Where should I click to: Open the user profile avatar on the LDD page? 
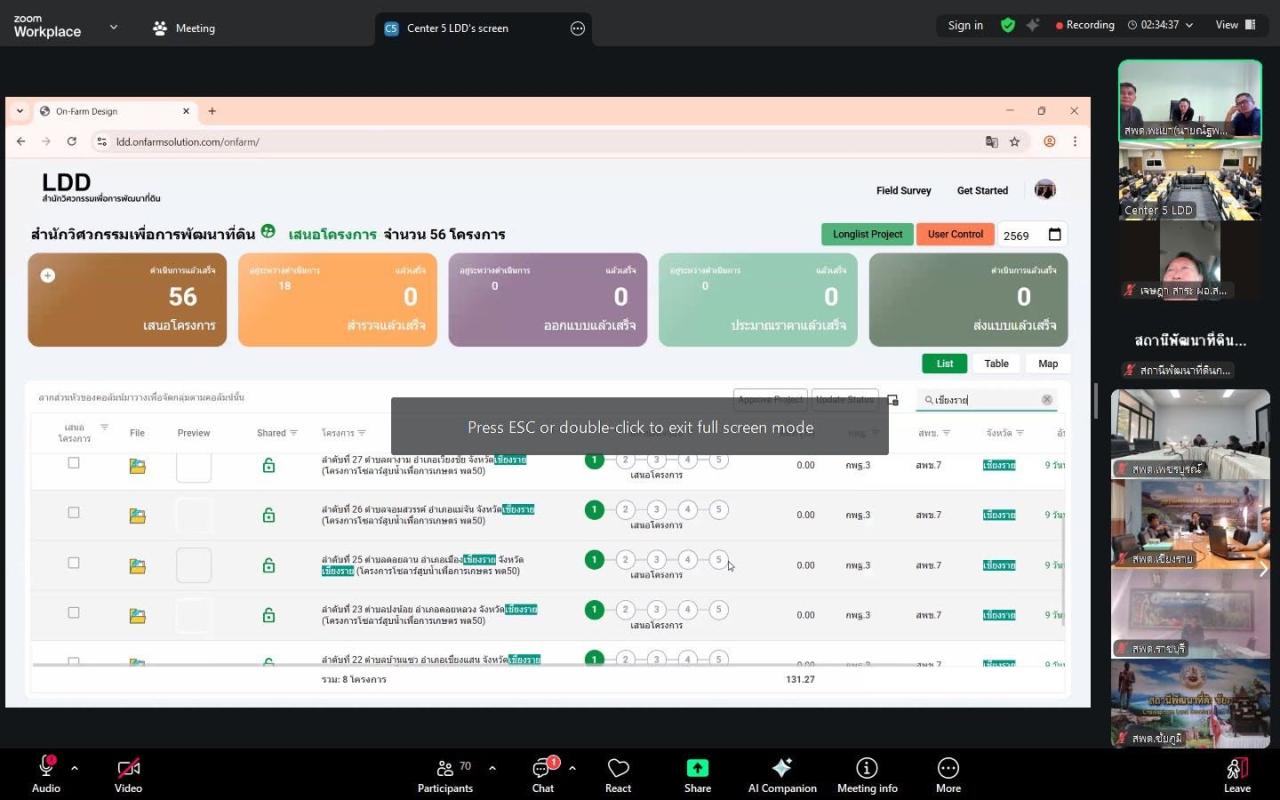pyautogui.click(x=1045, y=190)
